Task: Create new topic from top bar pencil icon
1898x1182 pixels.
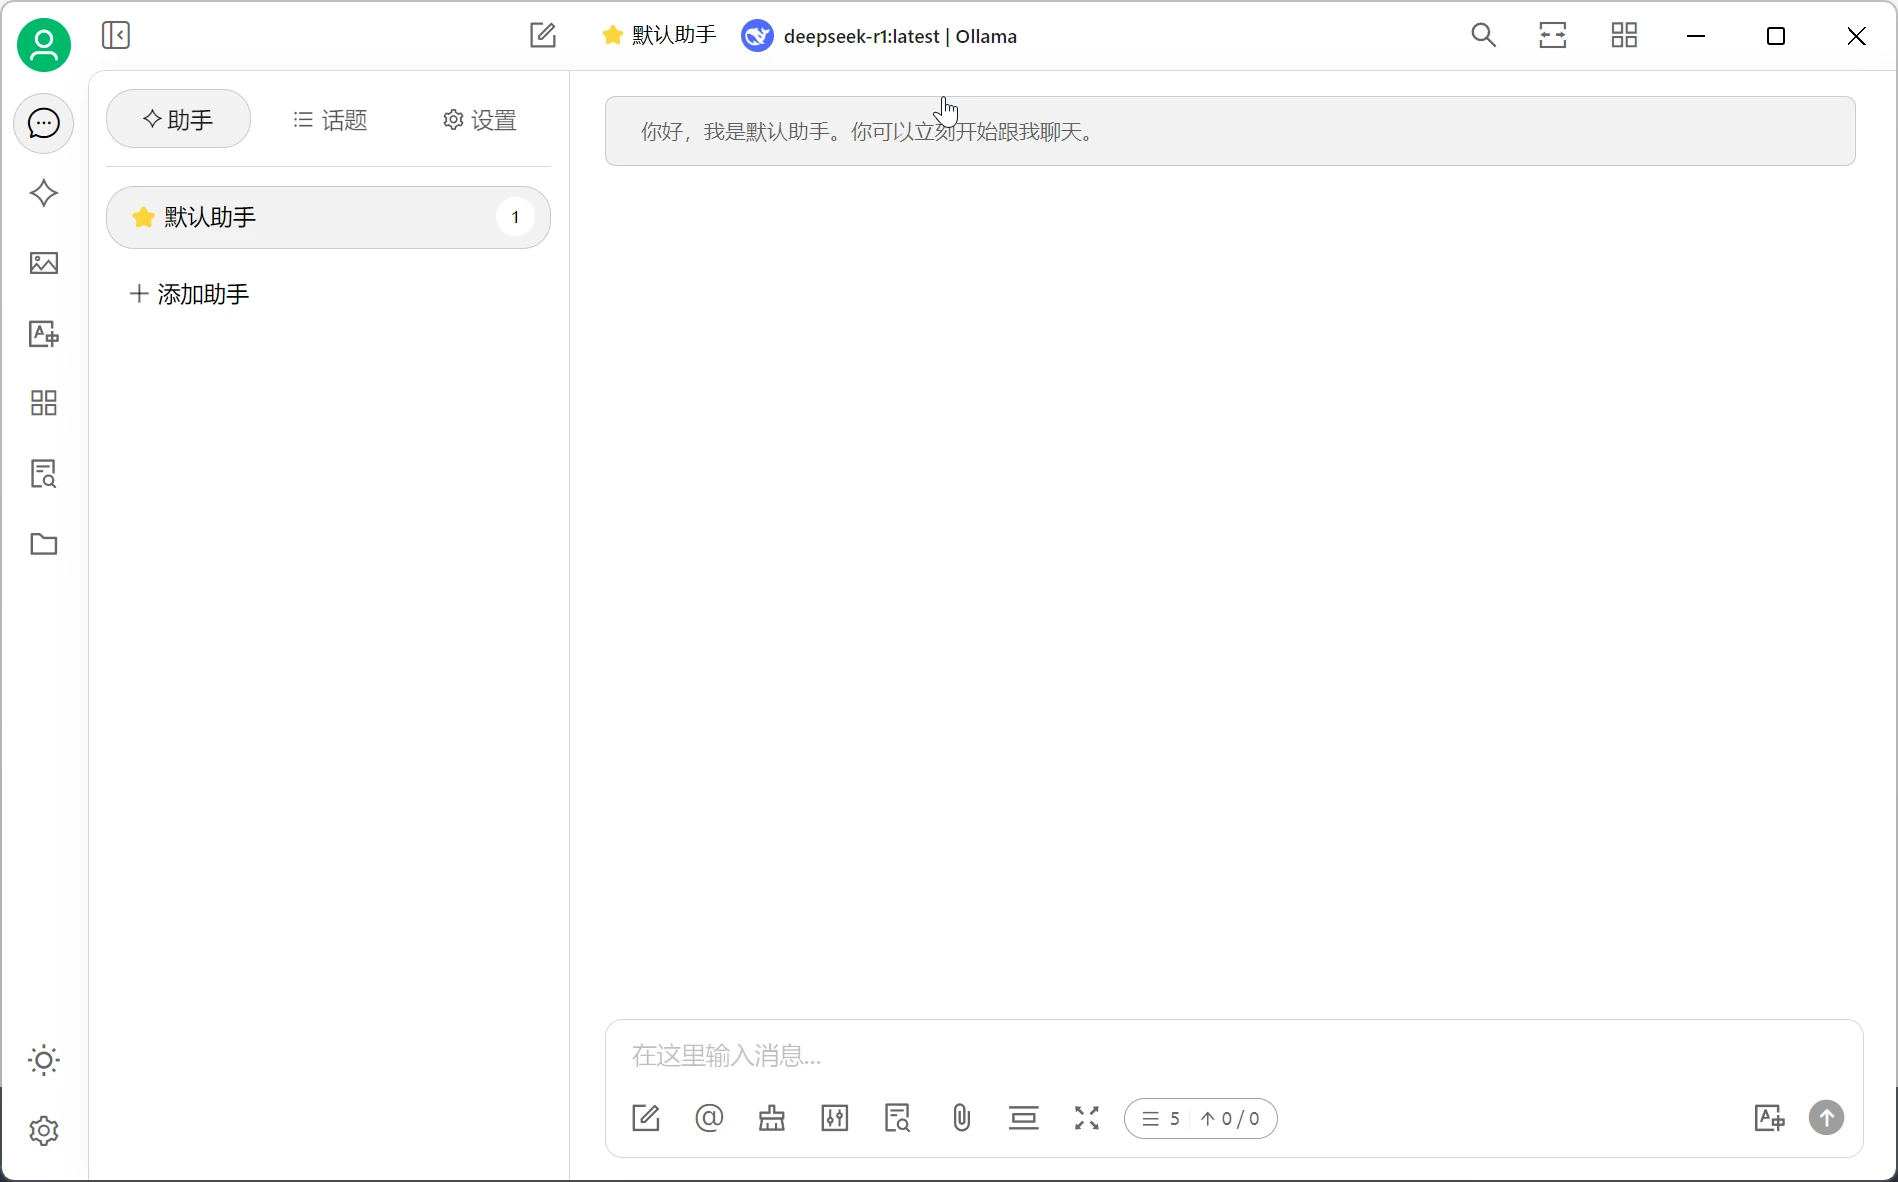Action: 543,36
